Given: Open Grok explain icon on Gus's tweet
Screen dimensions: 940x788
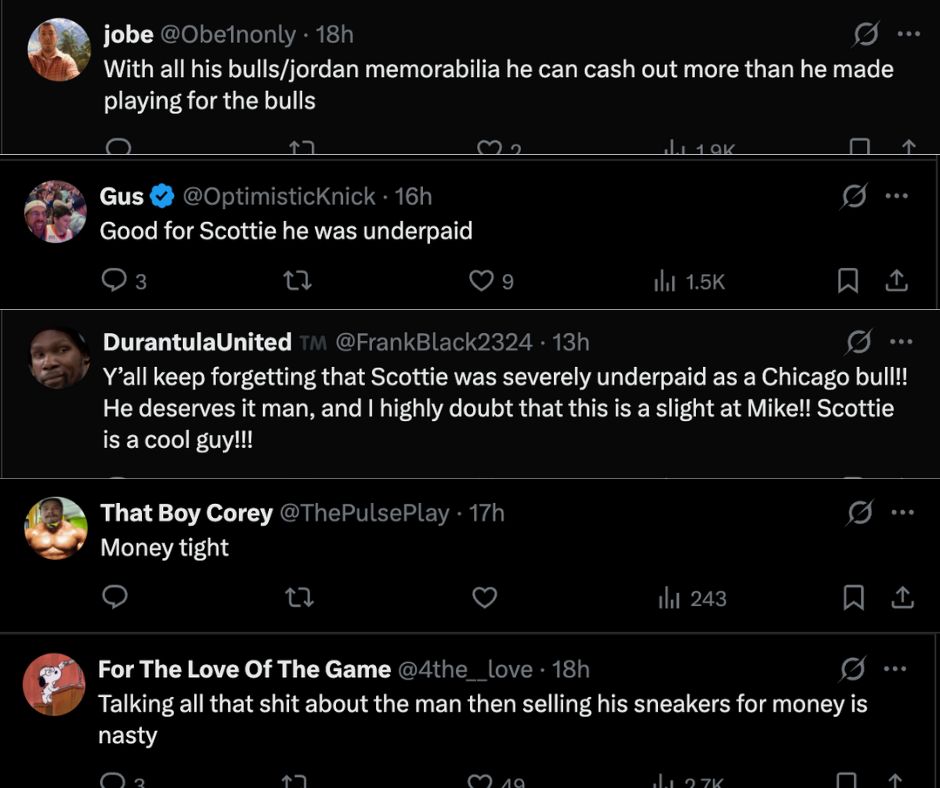Looking at the screenshot, I should coord(854,196).
